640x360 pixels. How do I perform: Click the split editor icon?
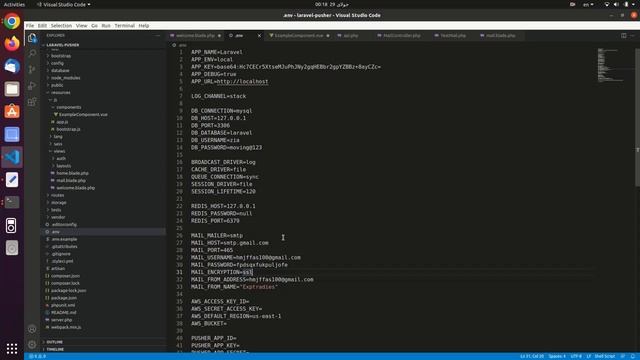[624, 36]
